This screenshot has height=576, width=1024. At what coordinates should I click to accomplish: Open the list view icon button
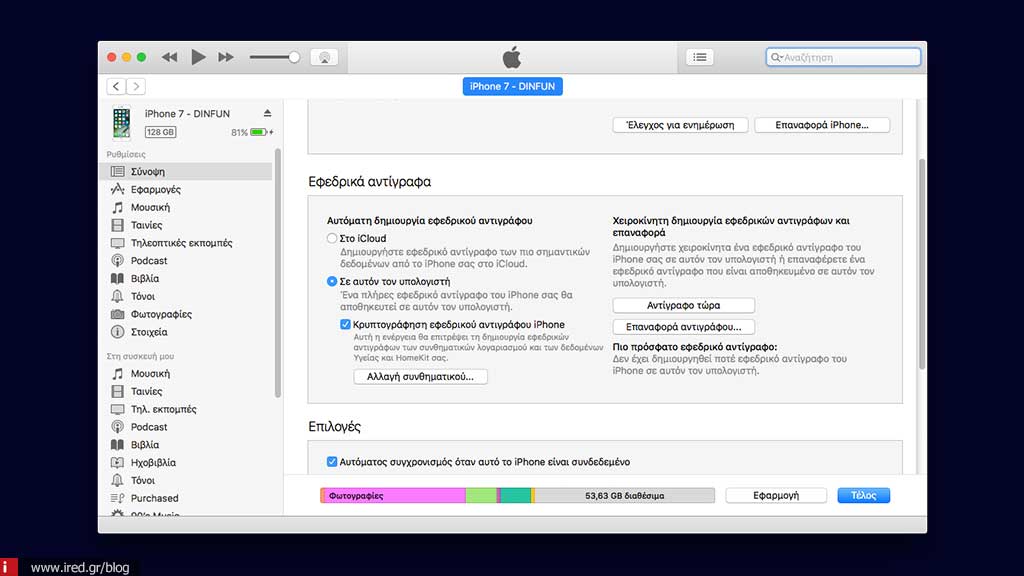[x=699, y=57]
